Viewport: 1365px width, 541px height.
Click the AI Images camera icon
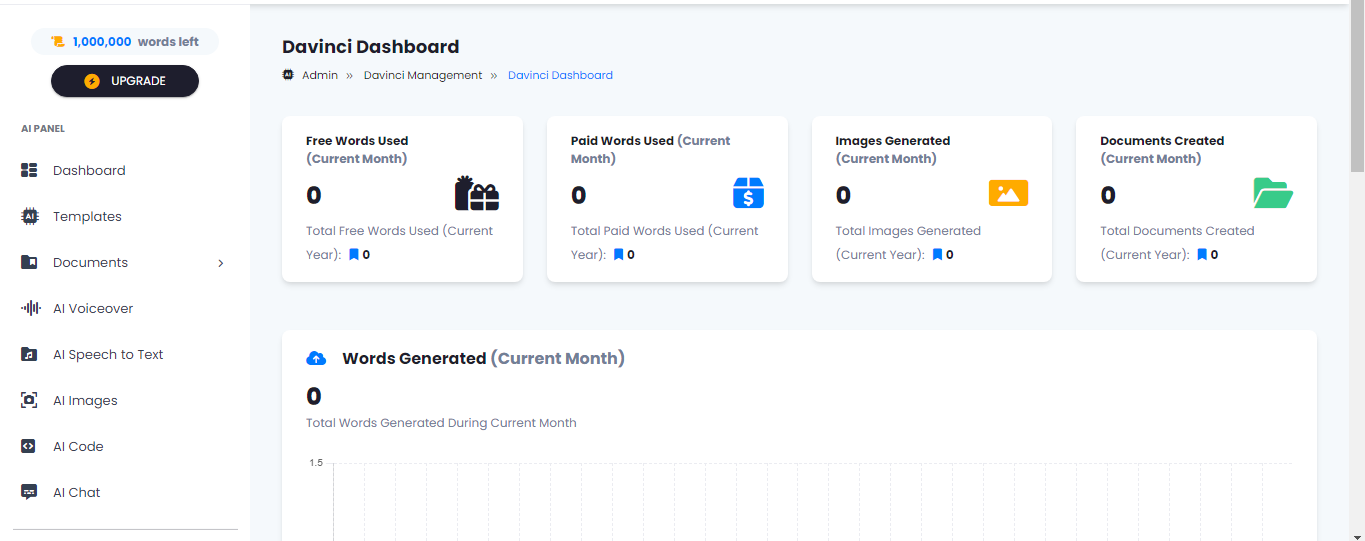click(x=29, y=401)
